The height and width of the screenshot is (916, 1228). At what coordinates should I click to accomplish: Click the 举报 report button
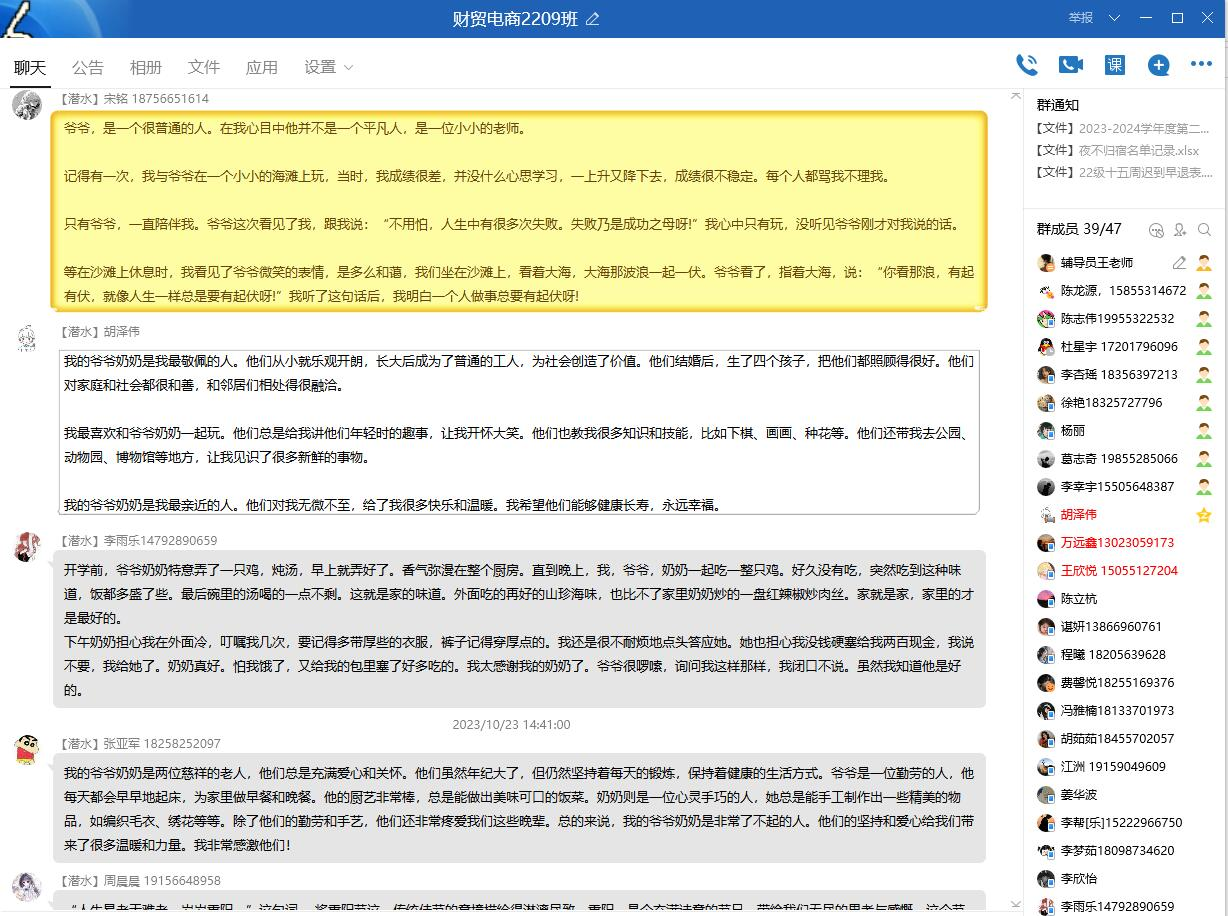1080,18
